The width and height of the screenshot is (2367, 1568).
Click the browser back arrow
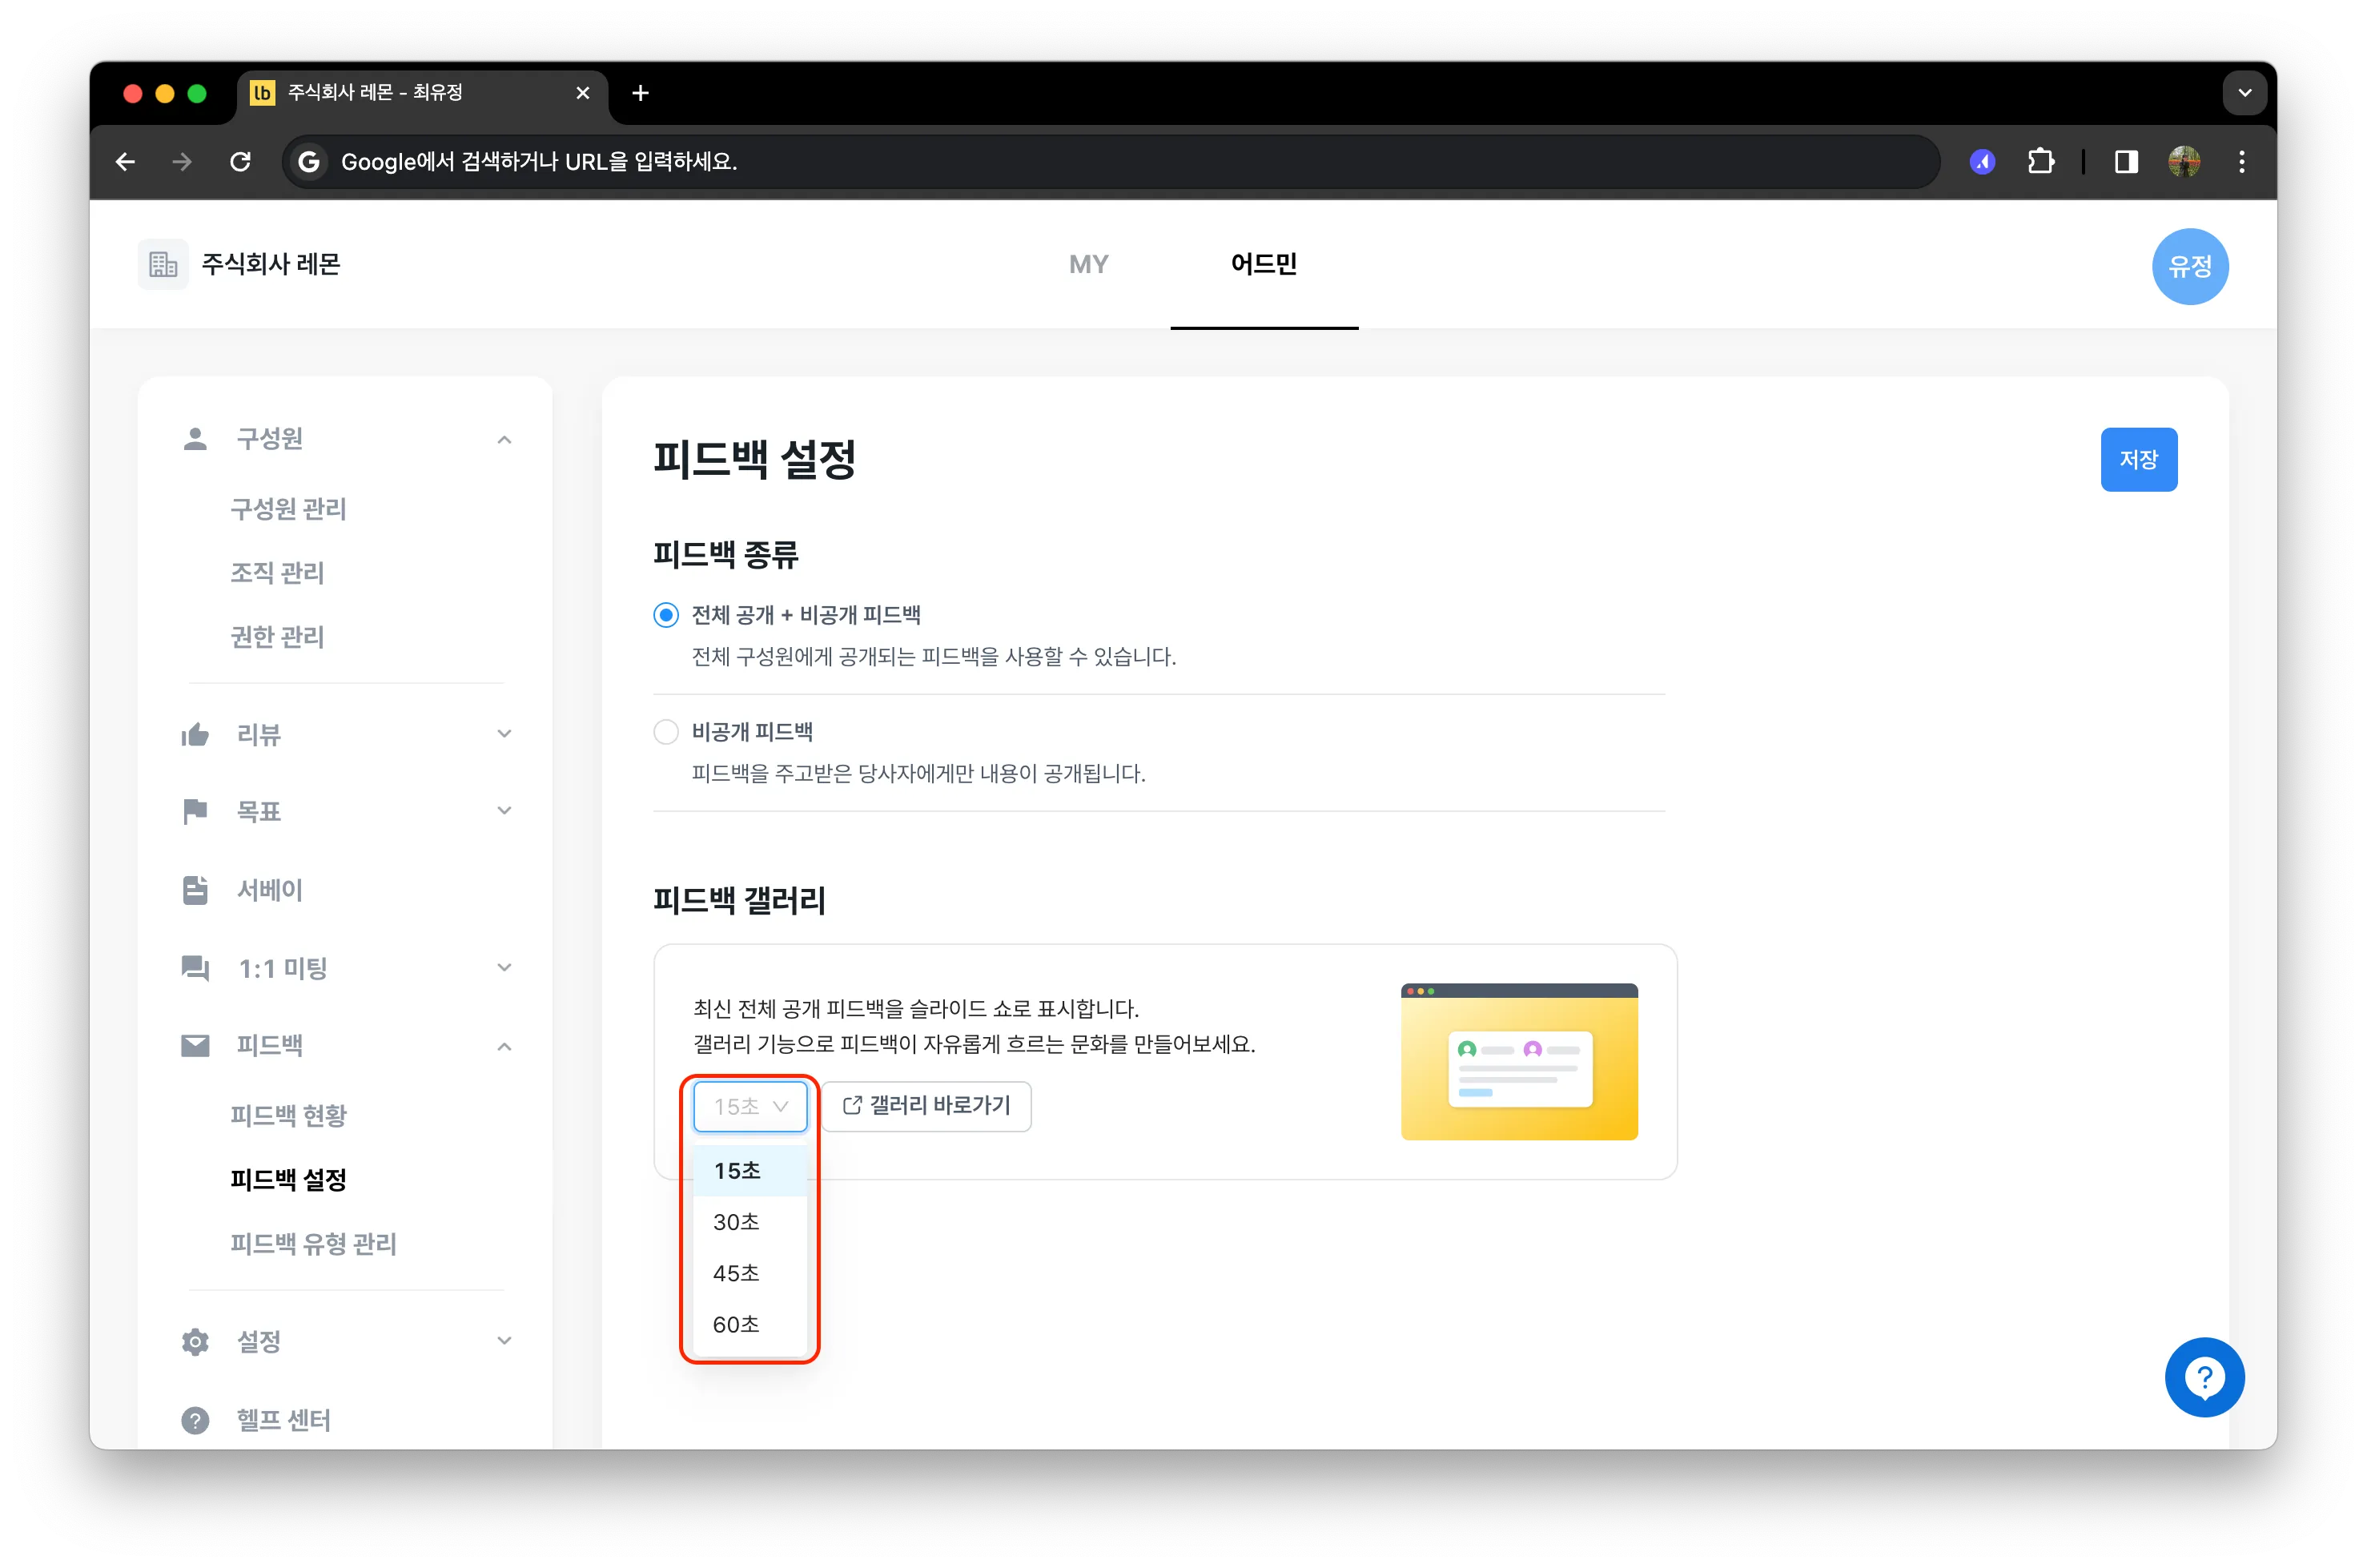tap(125, 161)
